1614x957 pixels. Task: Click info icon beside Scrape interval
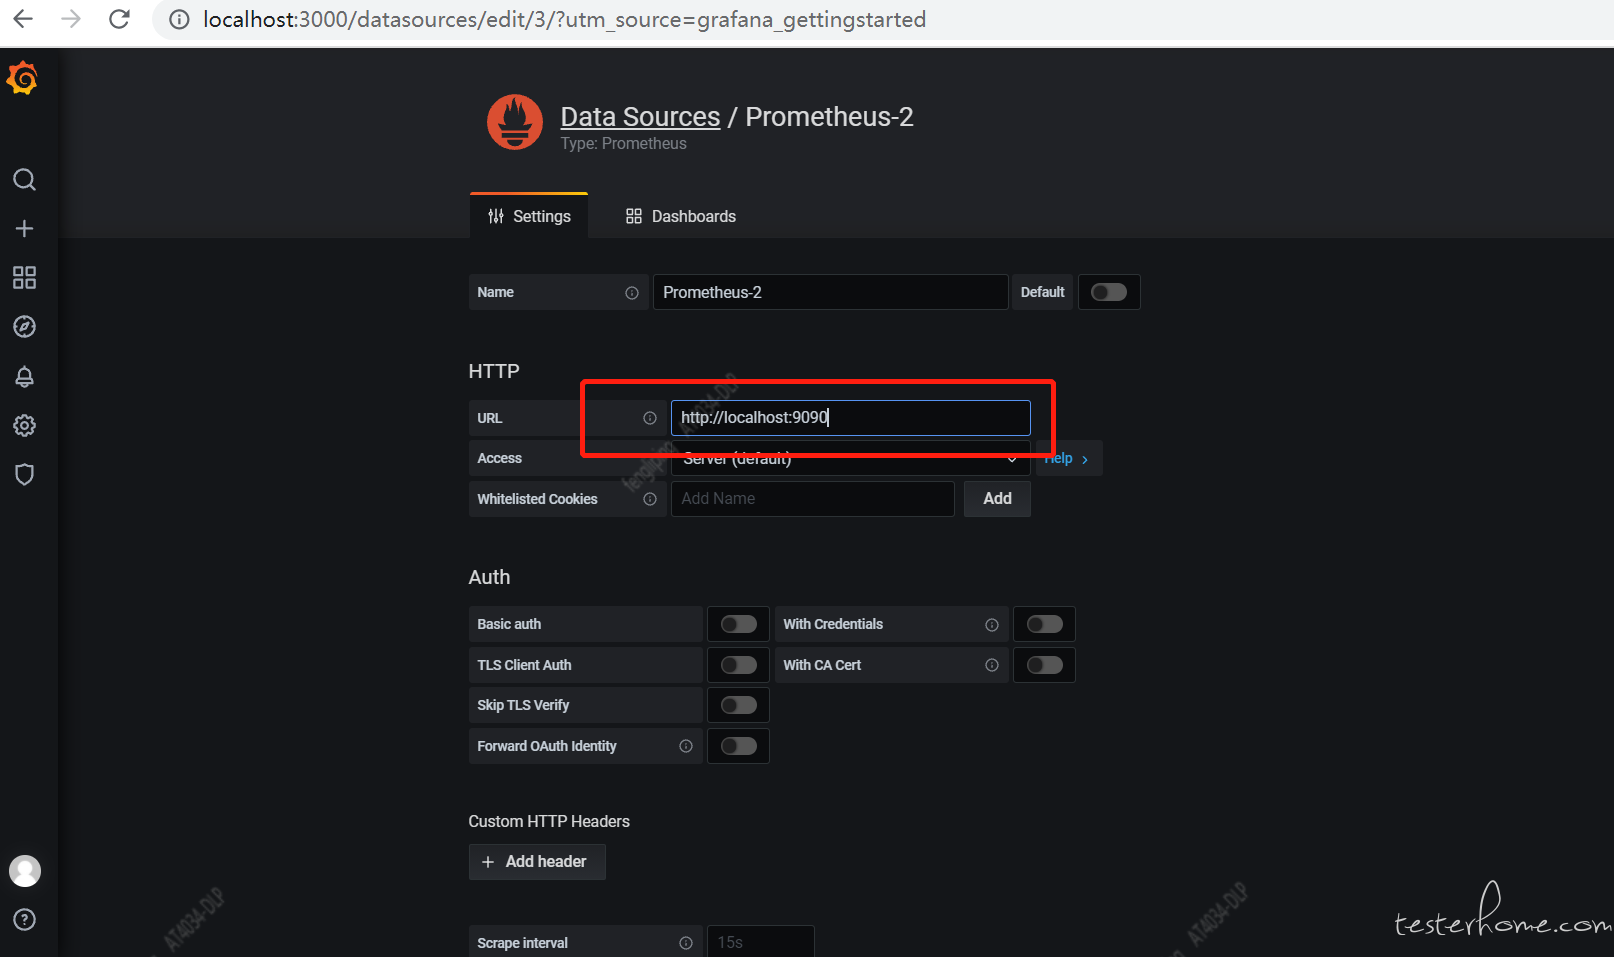[x=686, y=943]
